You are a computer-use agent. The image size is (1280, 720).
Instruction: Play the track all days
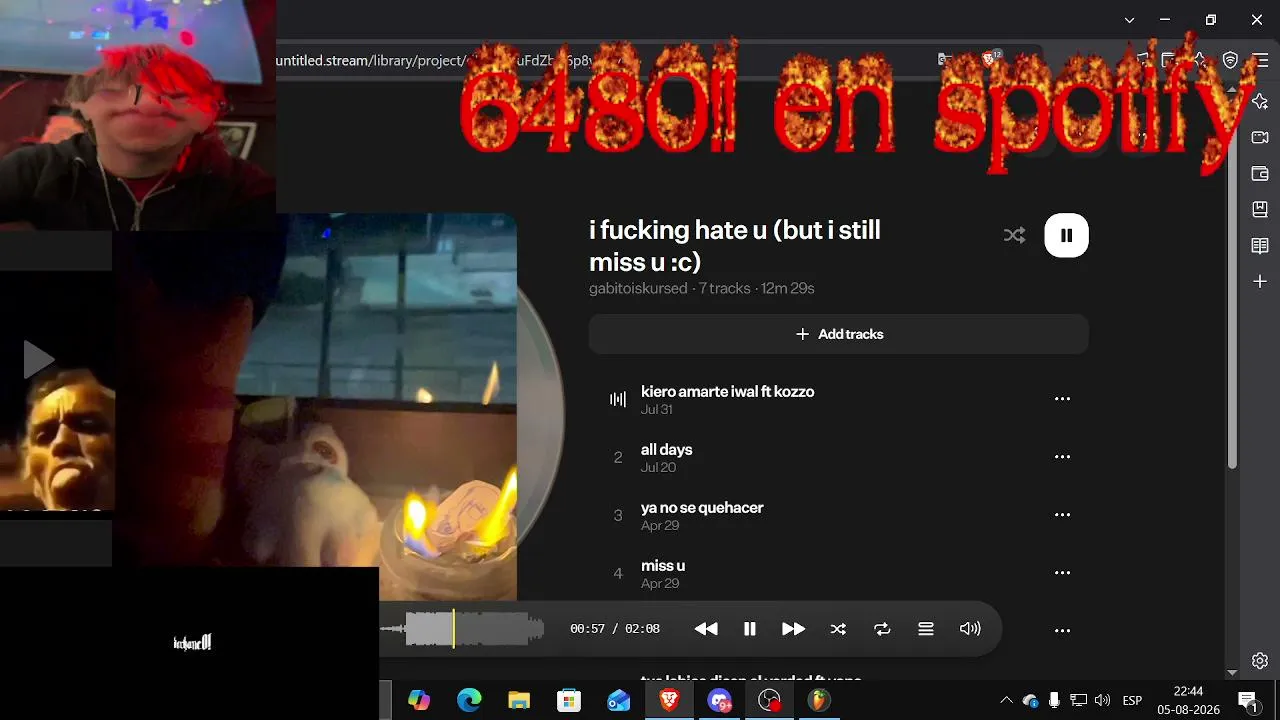[x=667, y=450]
